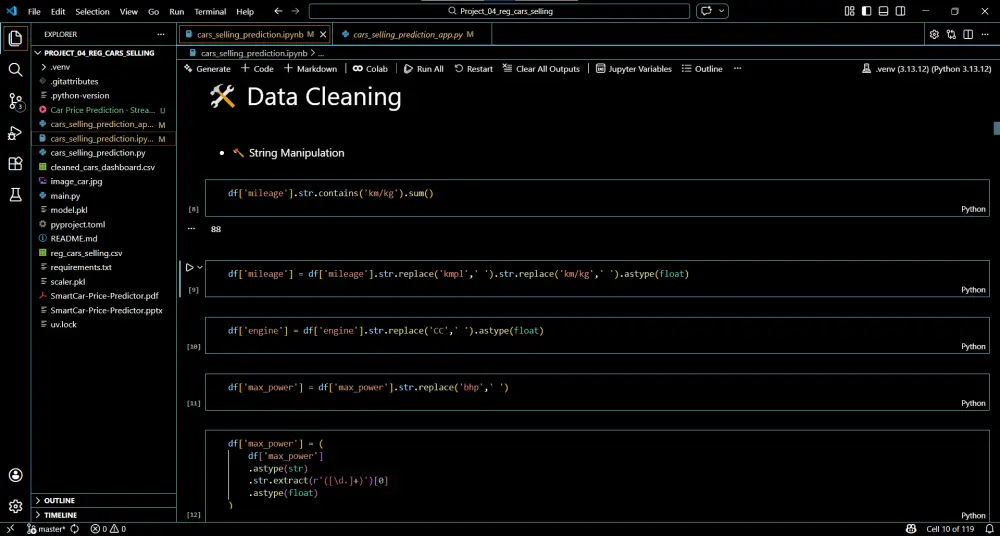Viewport: 1000px width, 536px height.
Task: Go forward with the right arrow
Action: click(x=295, y=11)
